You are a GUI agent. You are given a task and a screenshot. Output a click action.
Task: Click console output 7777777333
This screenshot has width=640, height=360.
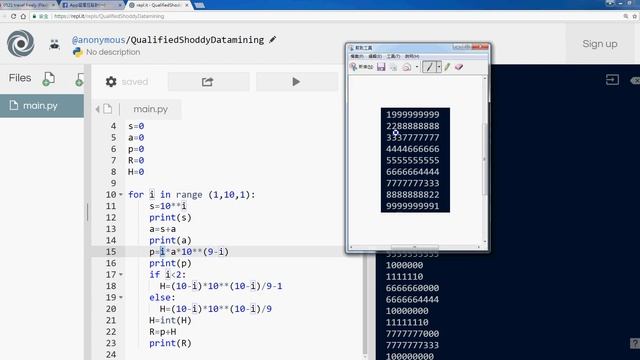point(412,345)
